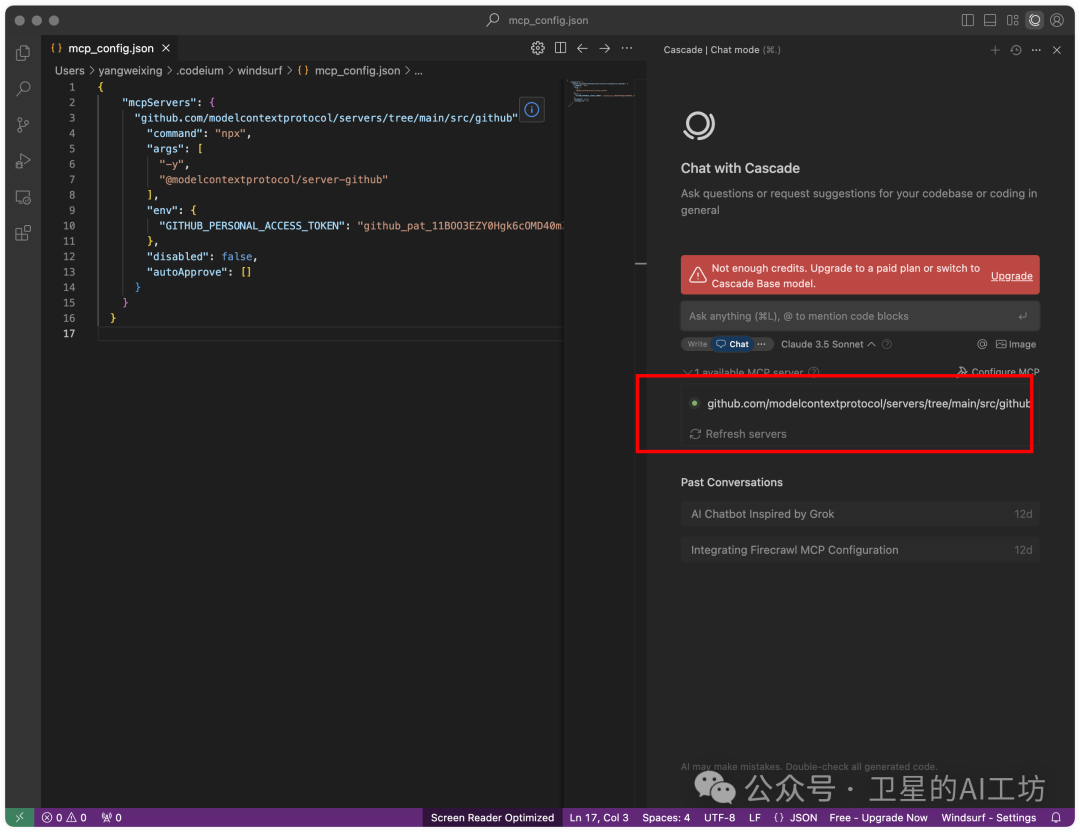The width and height of the screenshot is (1080, 832).
Task: Split the editor with split icon
Action: coord(561,48)
